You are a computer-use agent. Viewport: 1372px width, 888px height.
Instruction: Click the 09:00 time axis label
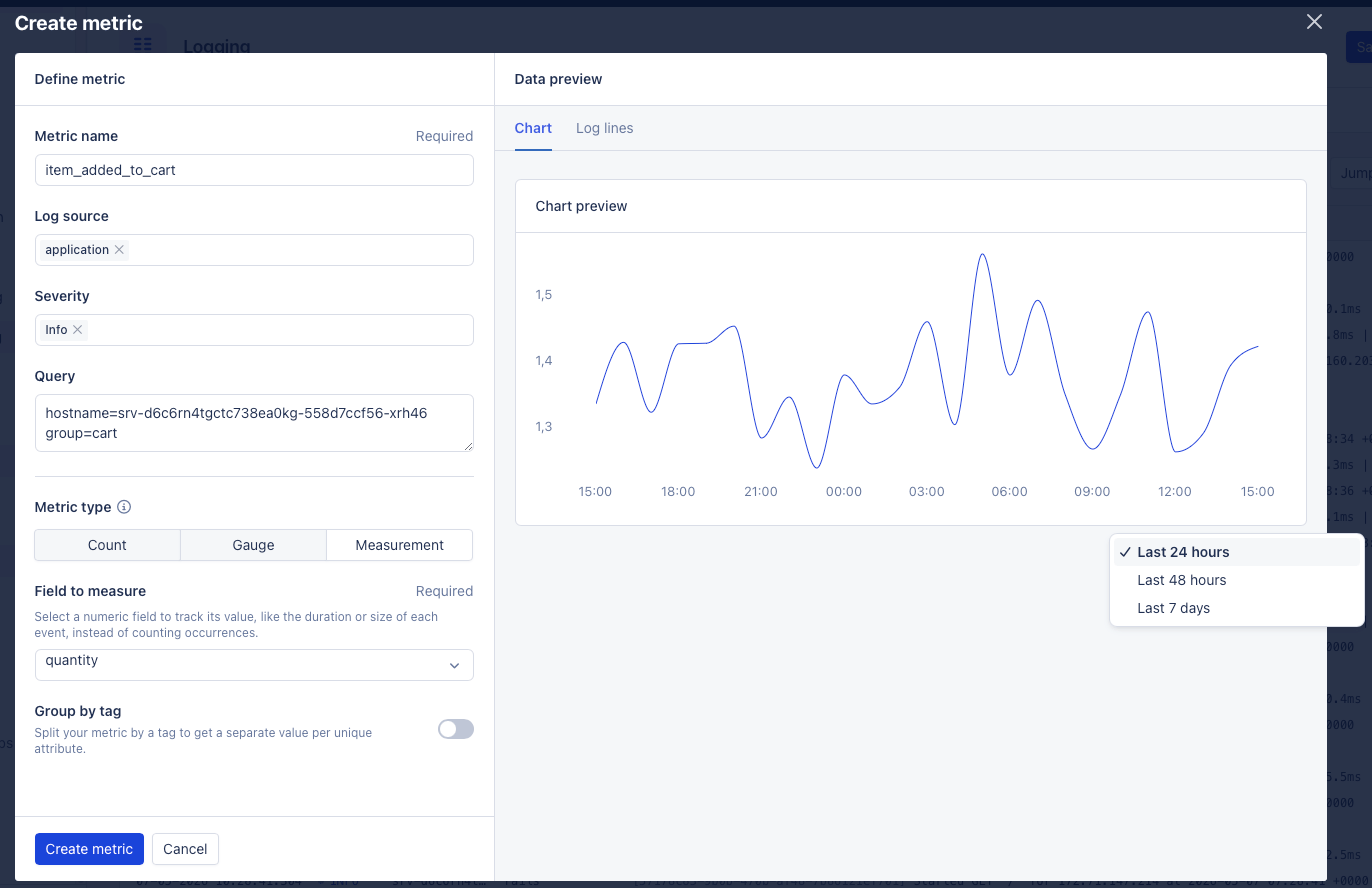click(x=1092, y=491)
